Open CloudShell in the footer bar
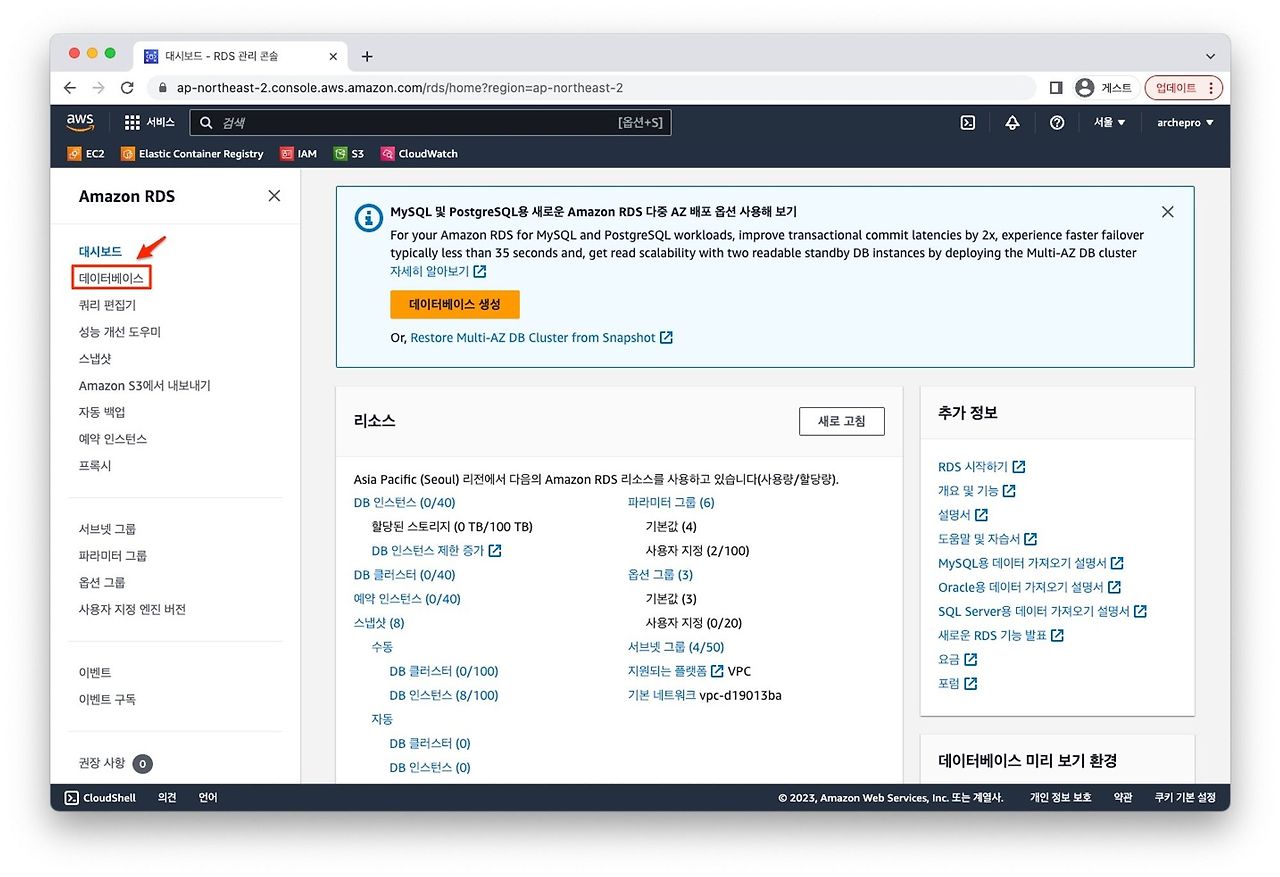The width and height of the screenshot is (1280, 877). [100, 797]
